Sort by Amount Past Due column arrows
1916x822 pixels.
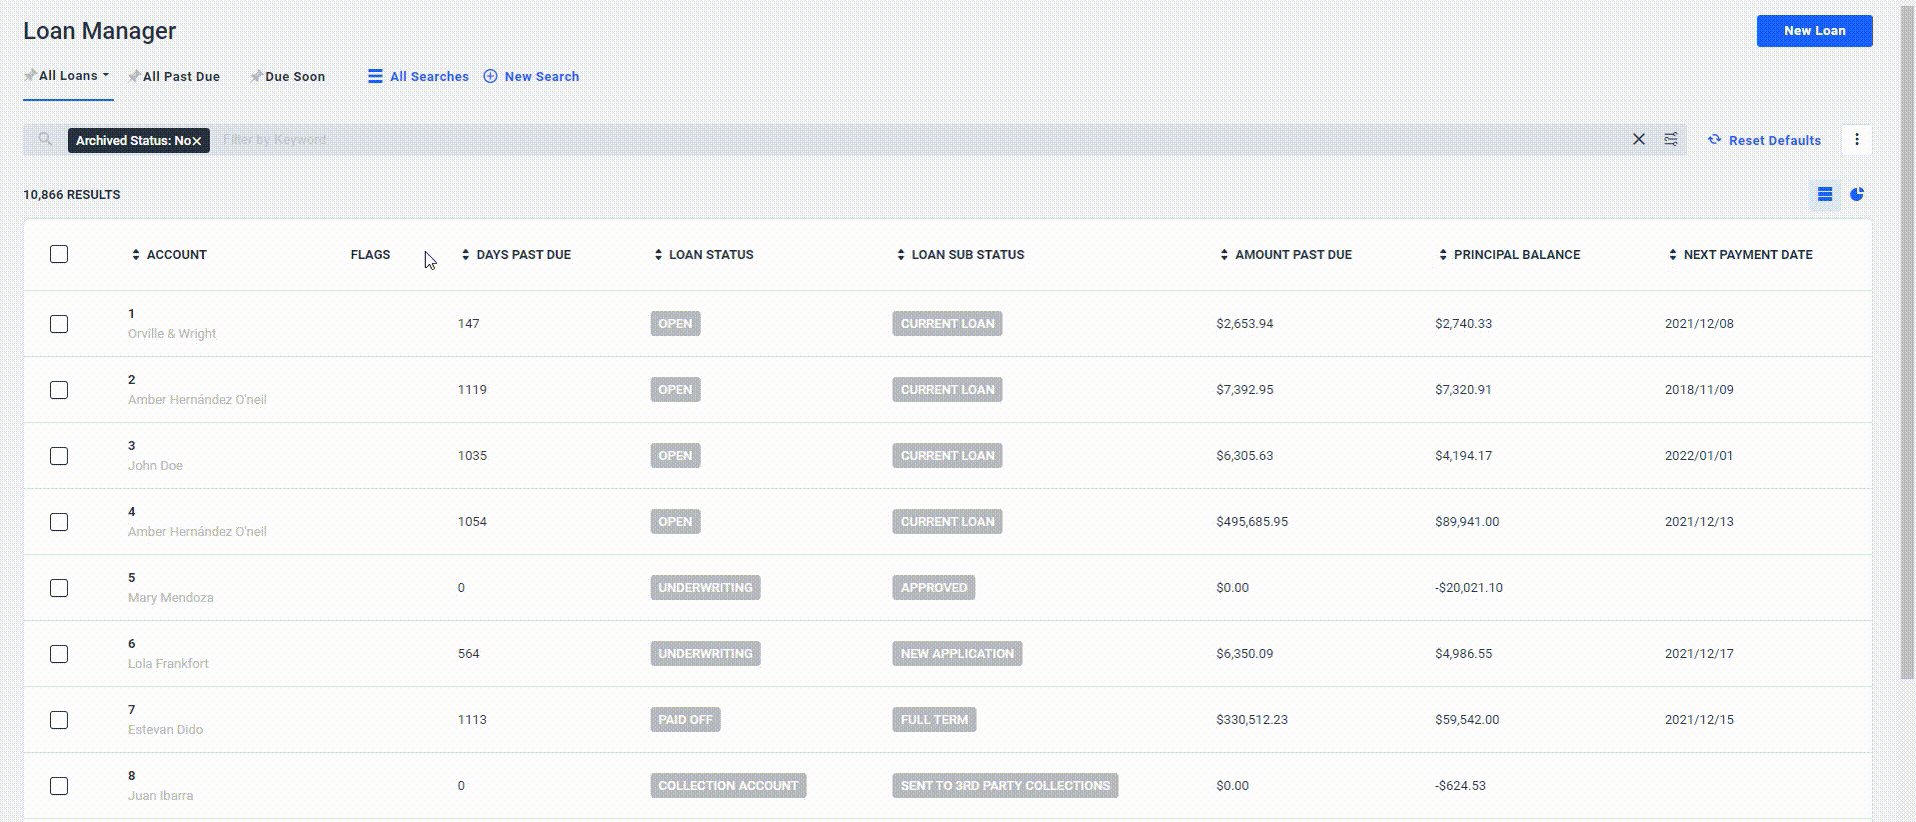1224,255
